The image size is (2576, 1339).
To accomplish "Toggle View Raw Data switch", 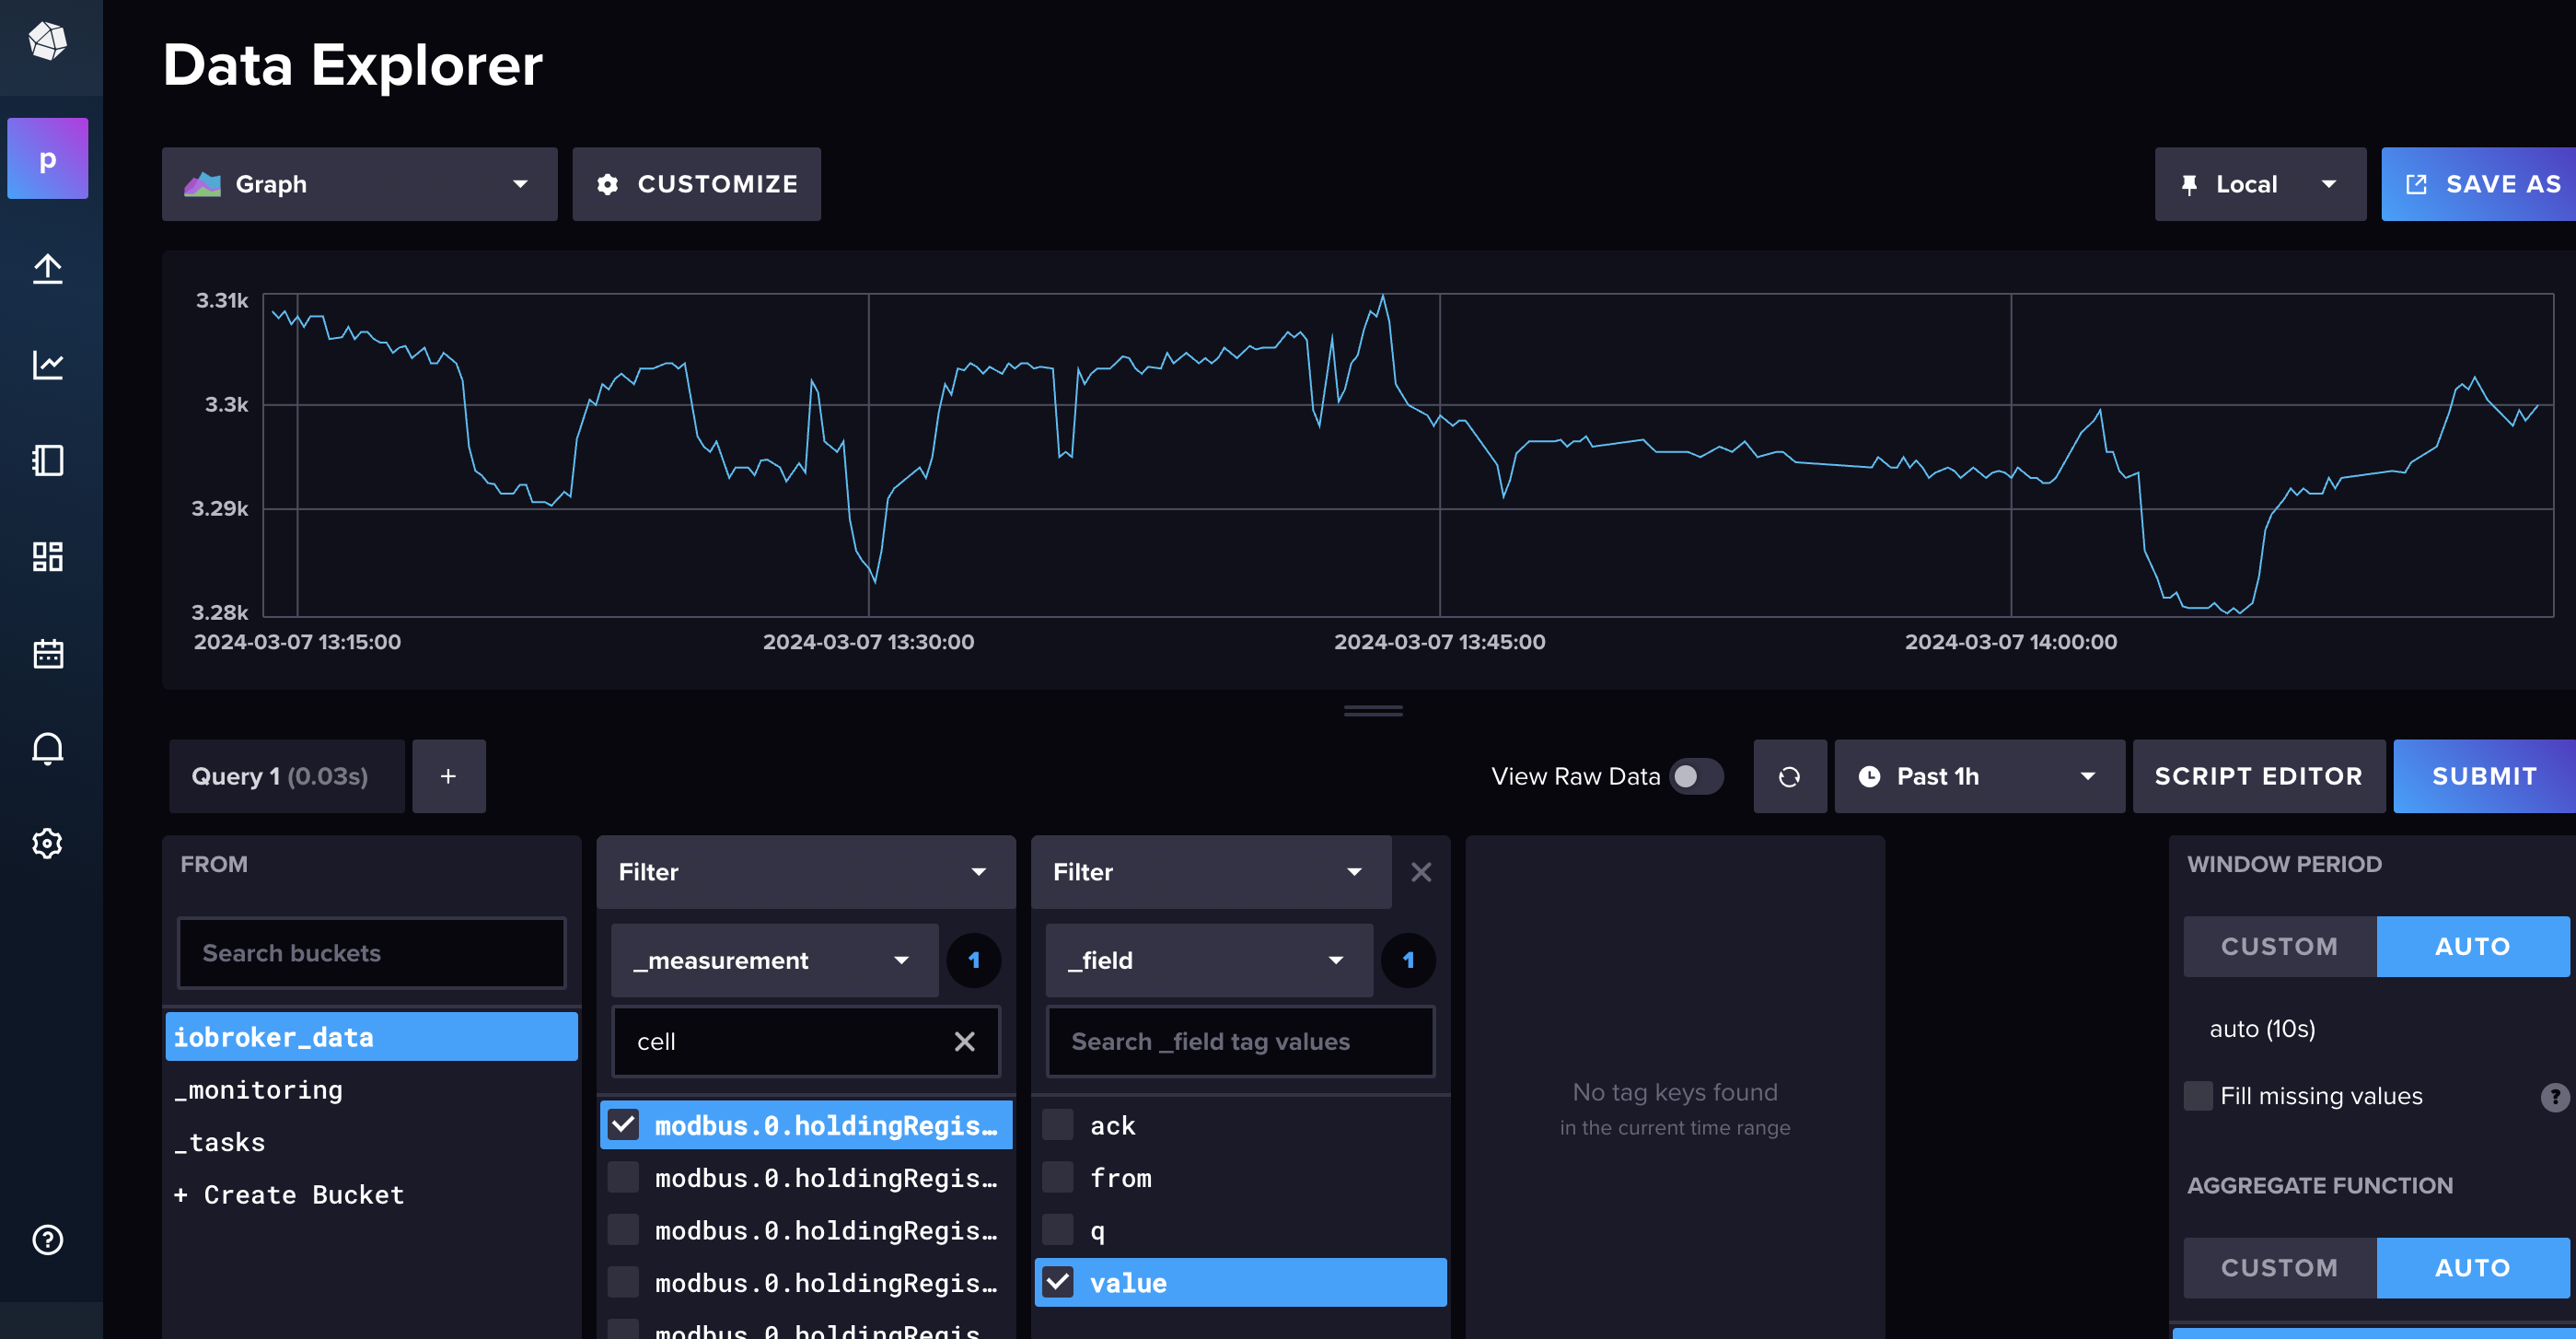I will (x=1695, y=776).
